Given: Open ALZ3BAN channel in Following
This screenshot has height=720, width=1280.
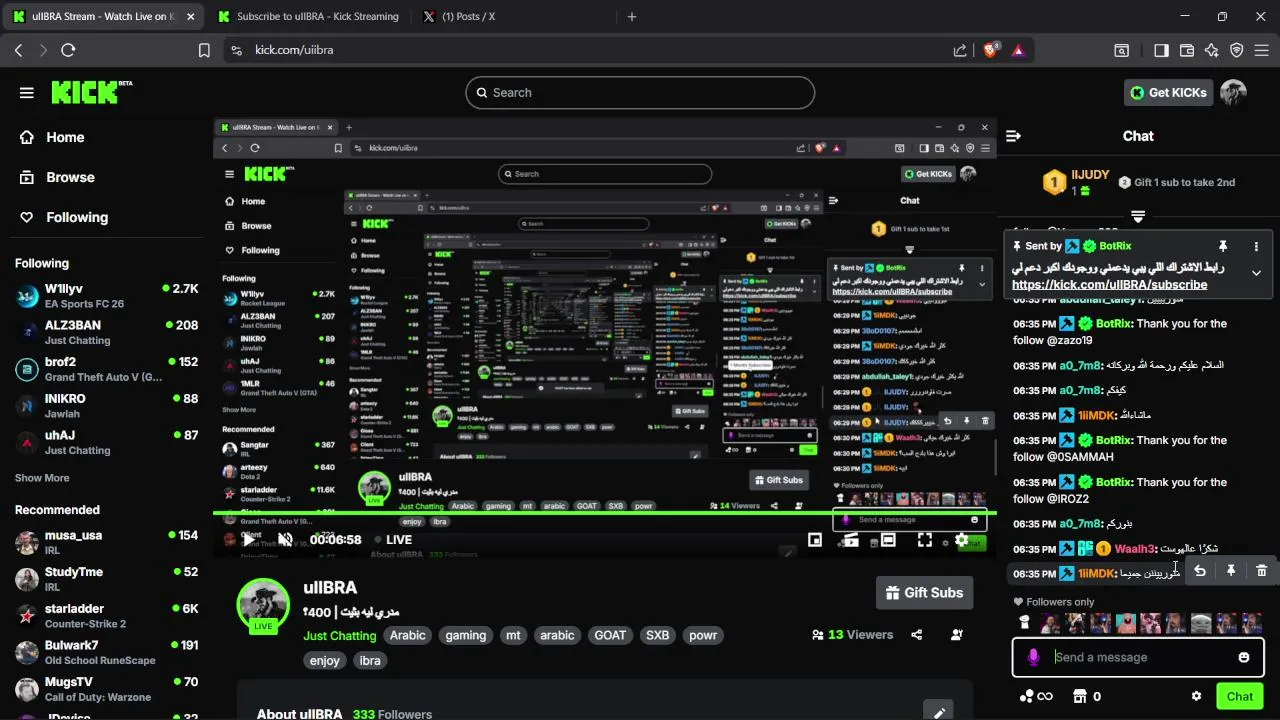Looking at the screenshot, I should 107,332.
